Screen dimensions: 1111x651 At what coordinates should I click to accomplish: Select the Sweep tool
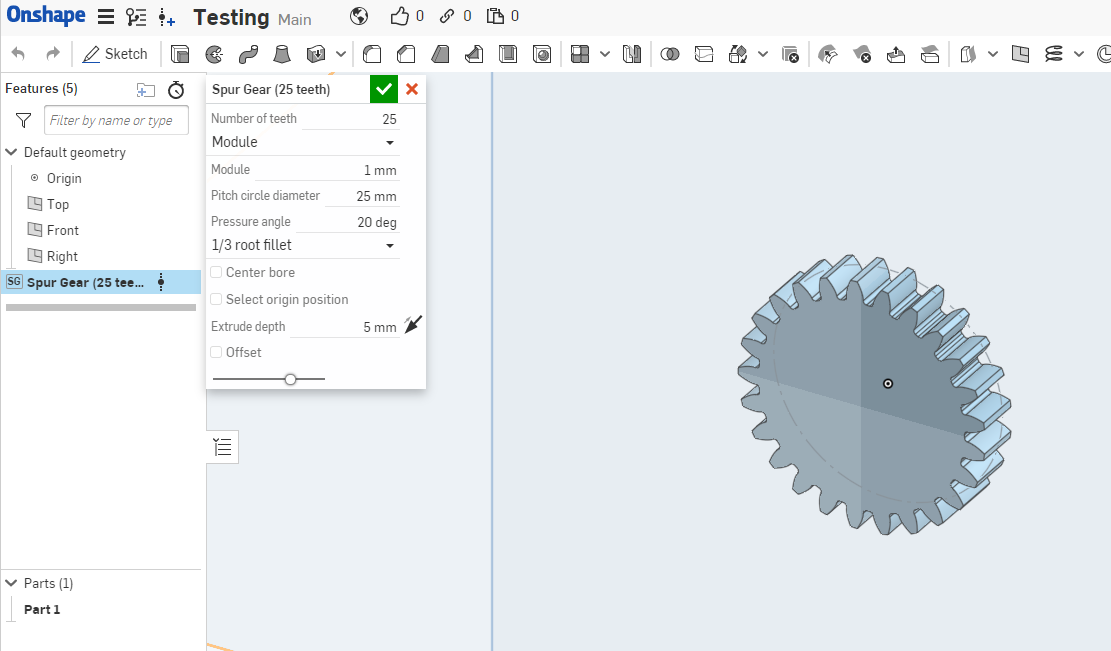click(x=248, y=54)
